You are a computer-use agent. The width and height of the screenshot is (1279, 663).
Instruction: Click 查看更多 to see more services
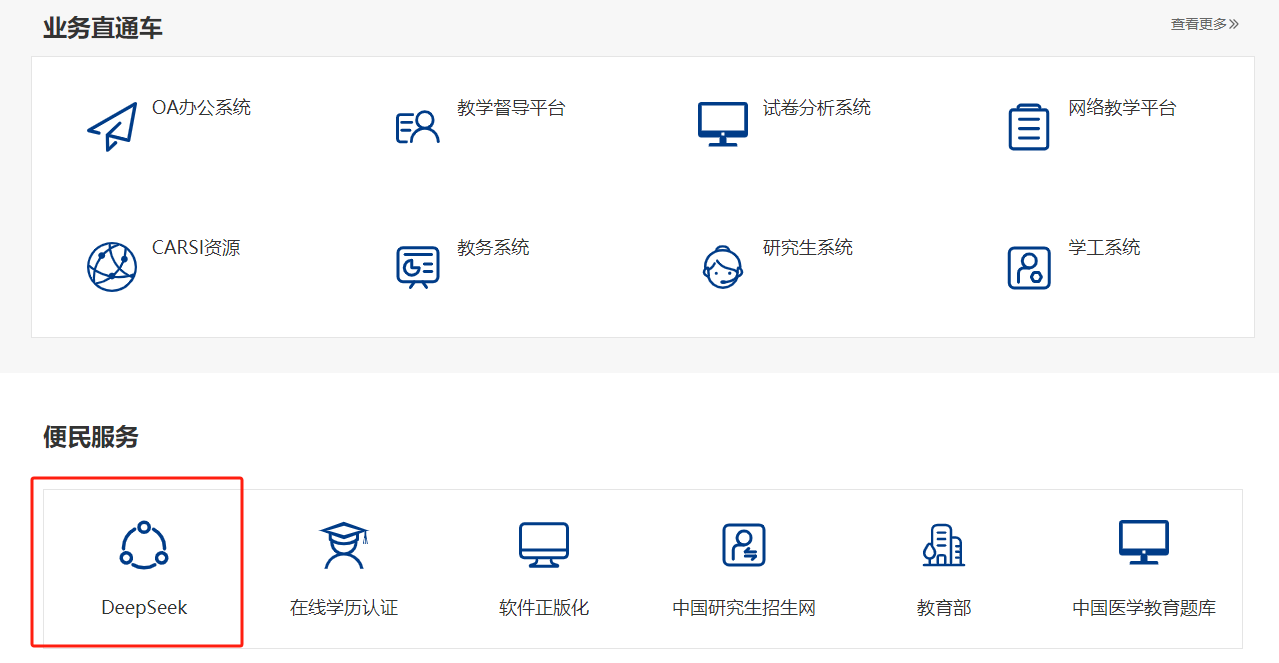click(1205, 24)
